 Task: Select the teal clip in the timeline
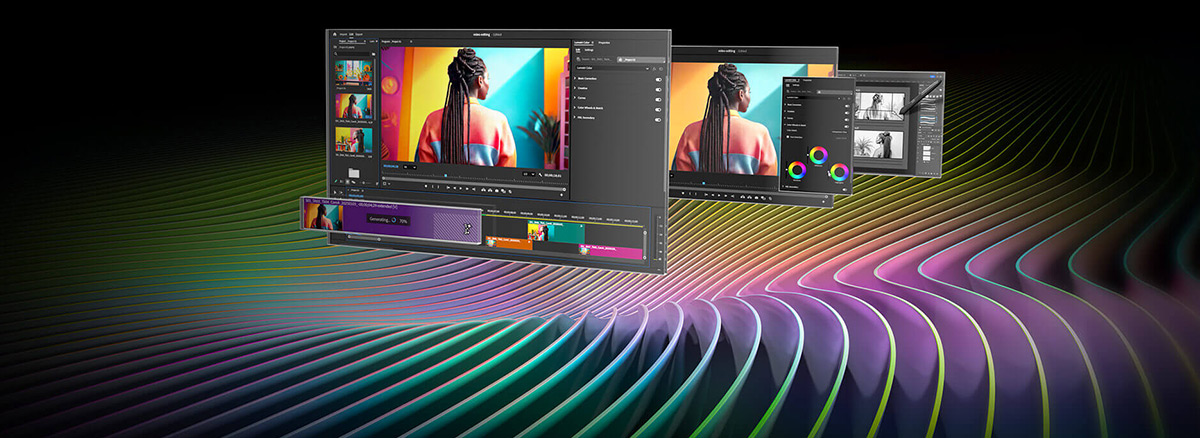click(x=556, y=230)
